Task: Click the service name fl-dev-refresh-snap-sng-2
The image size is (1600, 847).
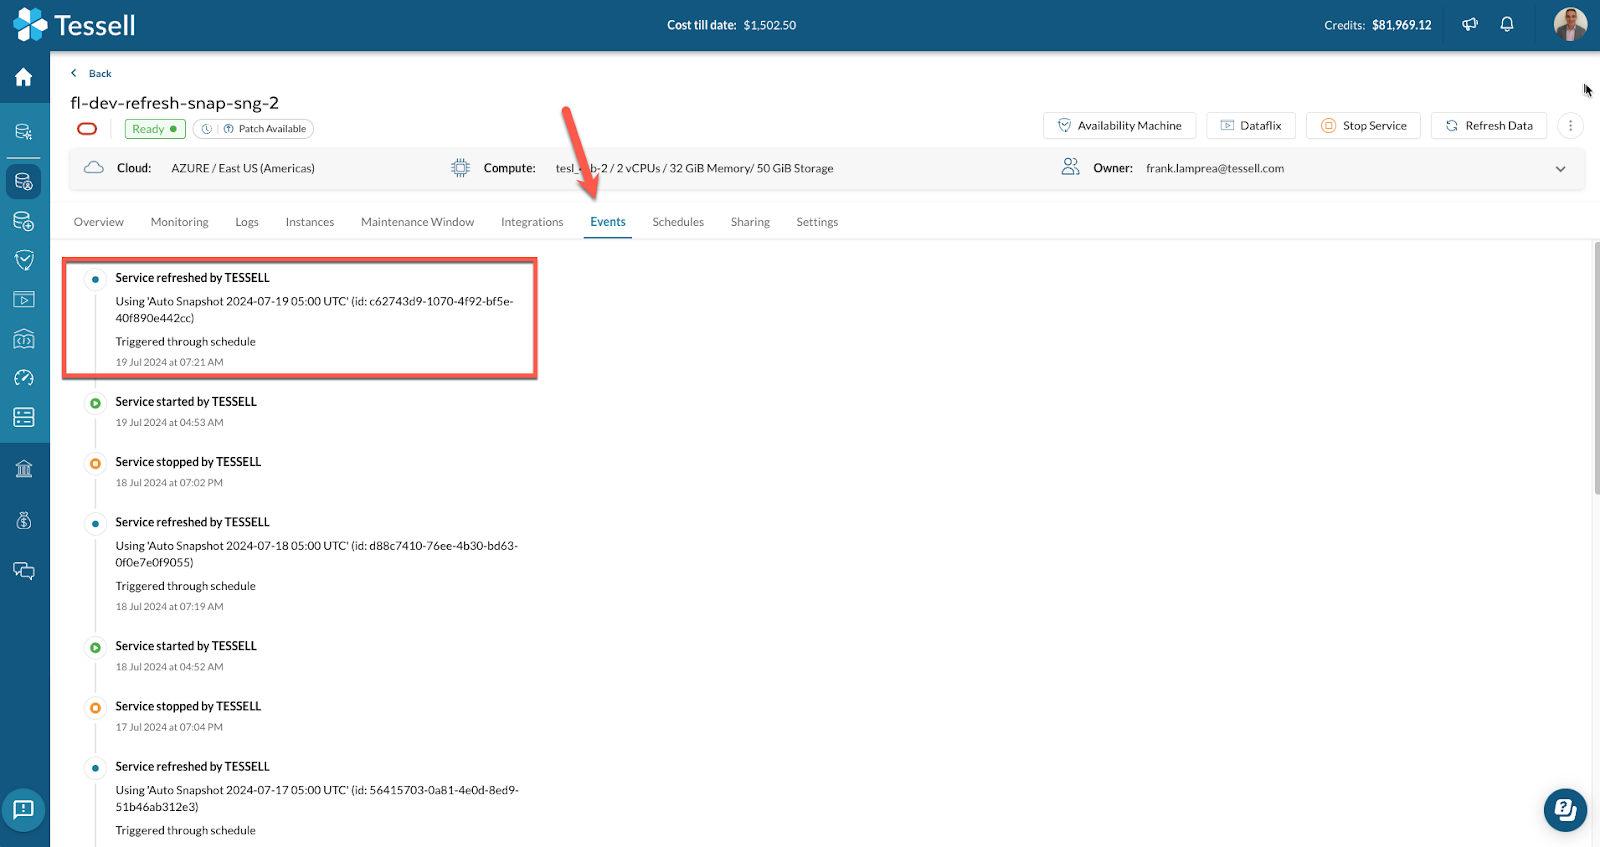Action: [x=174, y=103]
